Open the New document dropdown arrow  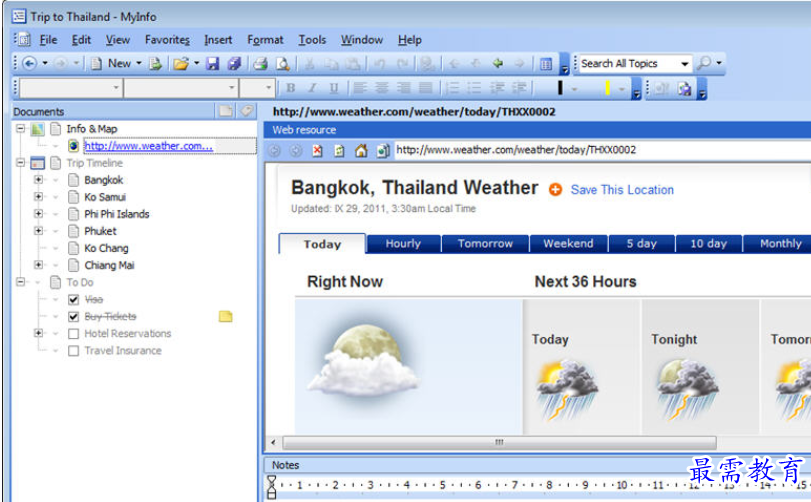click(139, 64)
